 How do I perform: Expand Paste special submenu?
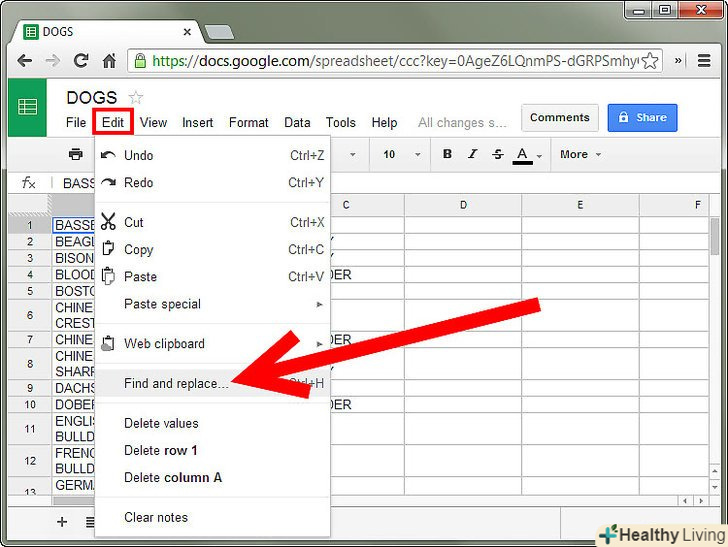(x=212, y=304)
